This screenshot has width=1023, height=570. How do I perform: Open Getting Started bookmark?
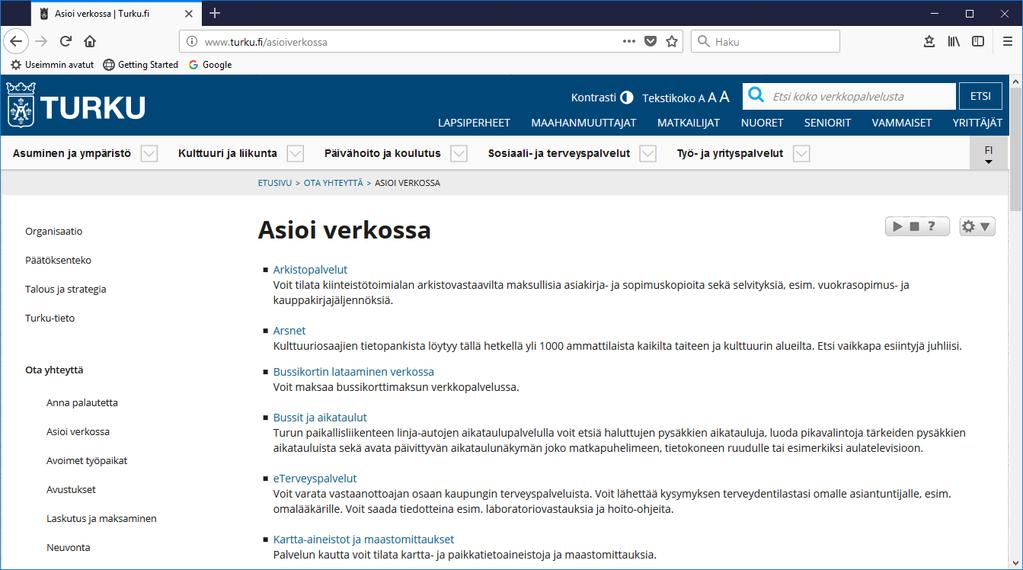141,65
